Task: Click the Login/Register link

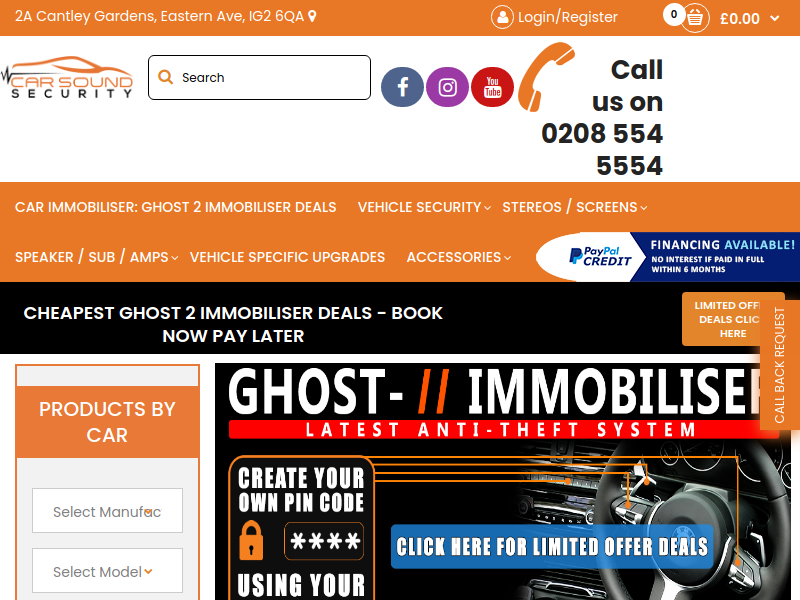Action: [x=567, y=17]
